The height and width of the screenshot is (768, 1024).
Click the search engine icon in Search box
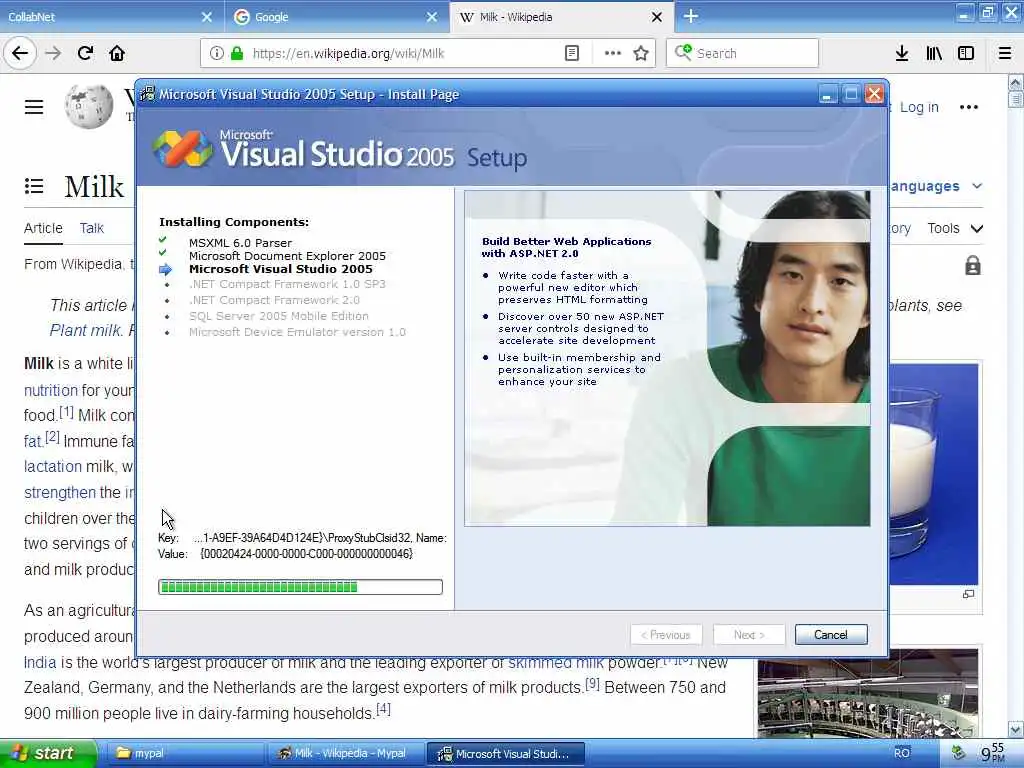tap(683, 52)
